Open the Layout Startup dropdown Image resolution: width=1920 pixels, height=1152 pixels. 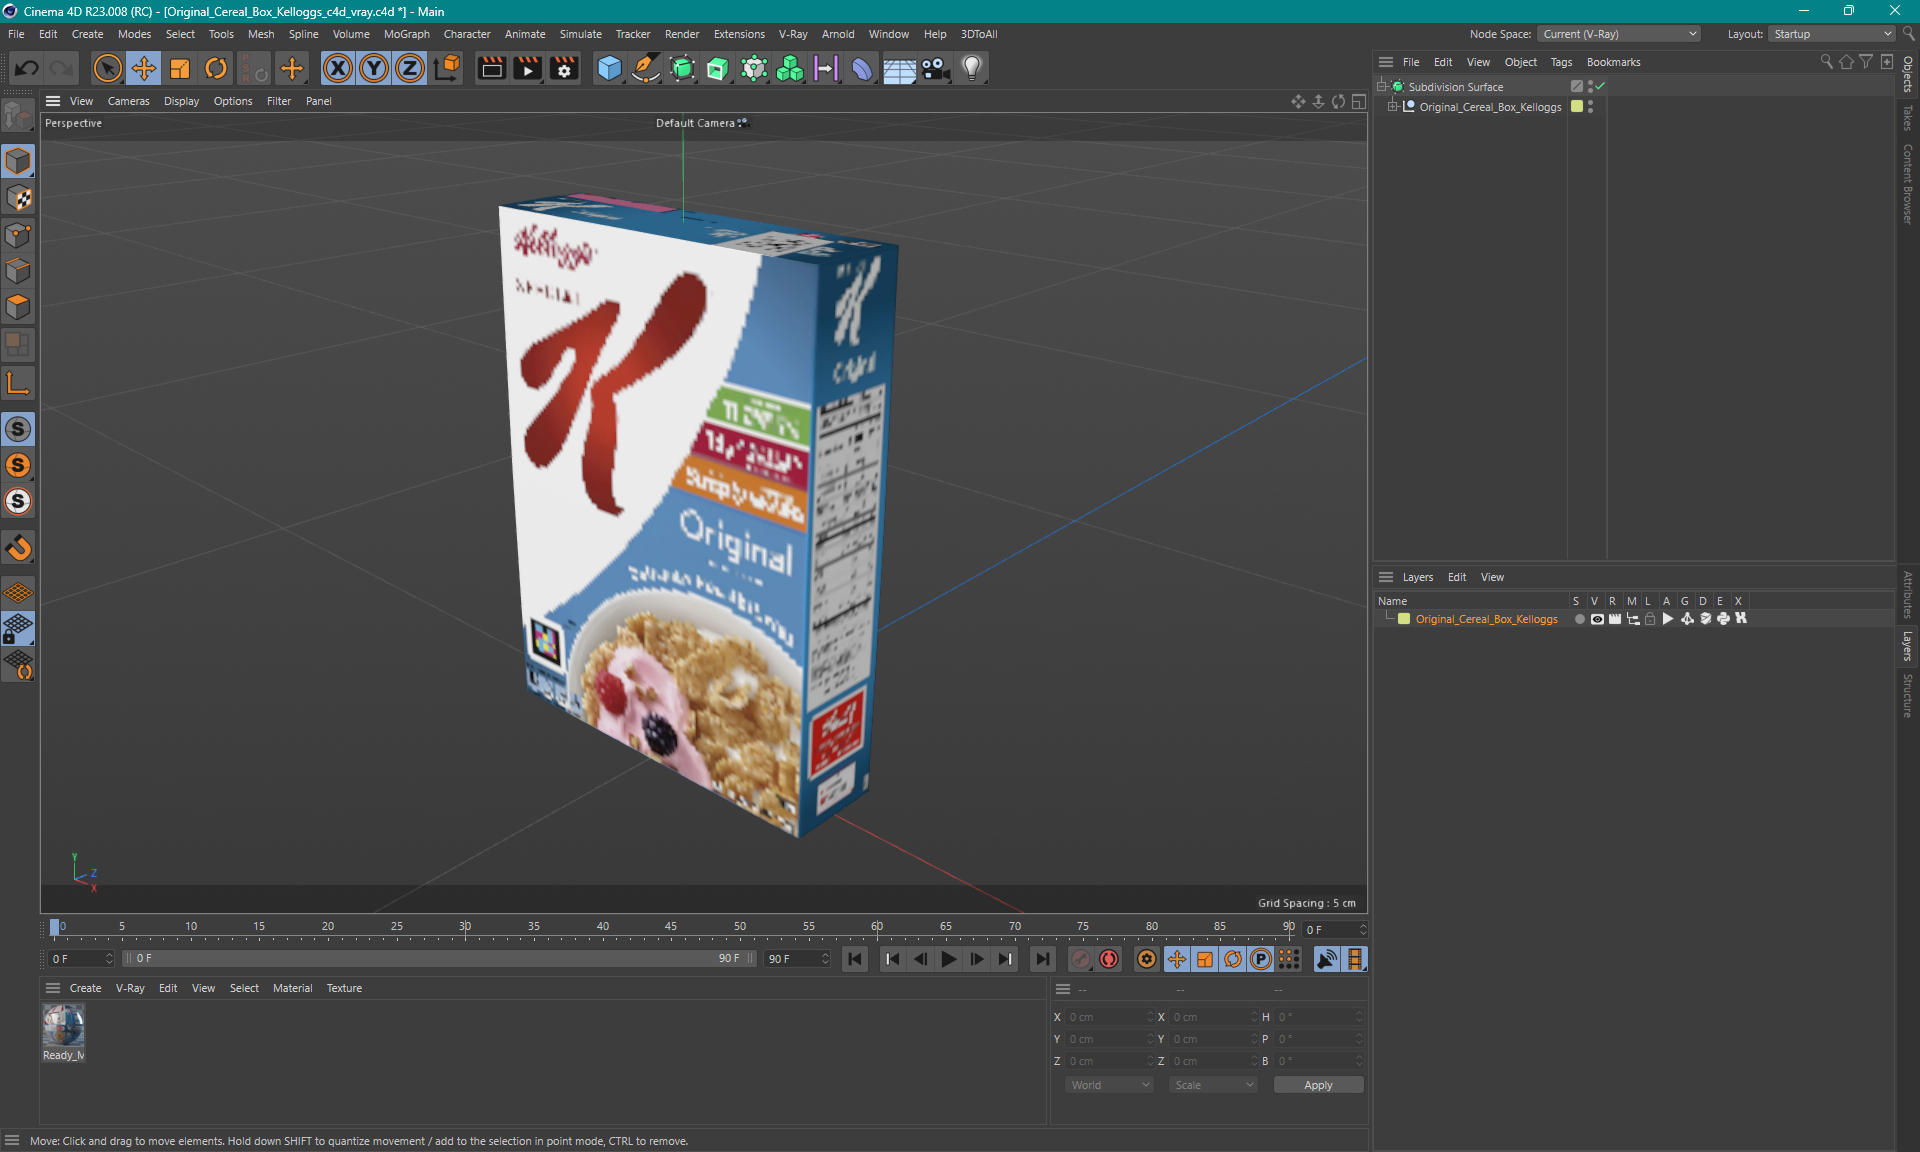click(x=1832, y=34)
